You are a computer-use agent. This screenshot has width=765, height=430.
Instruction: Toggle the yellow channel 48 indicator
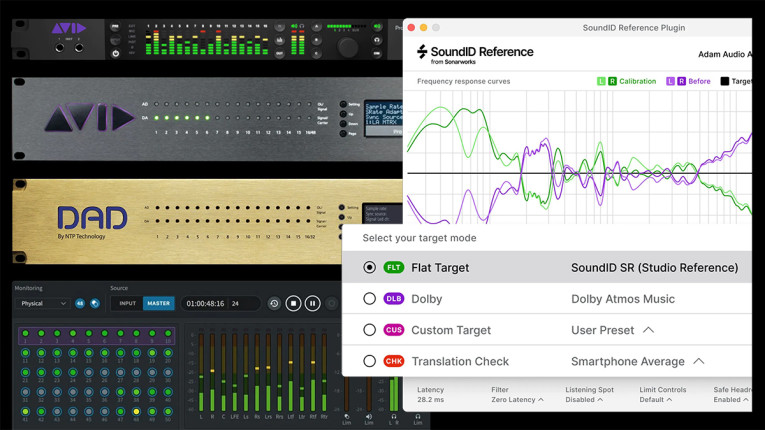pos(136,411)
